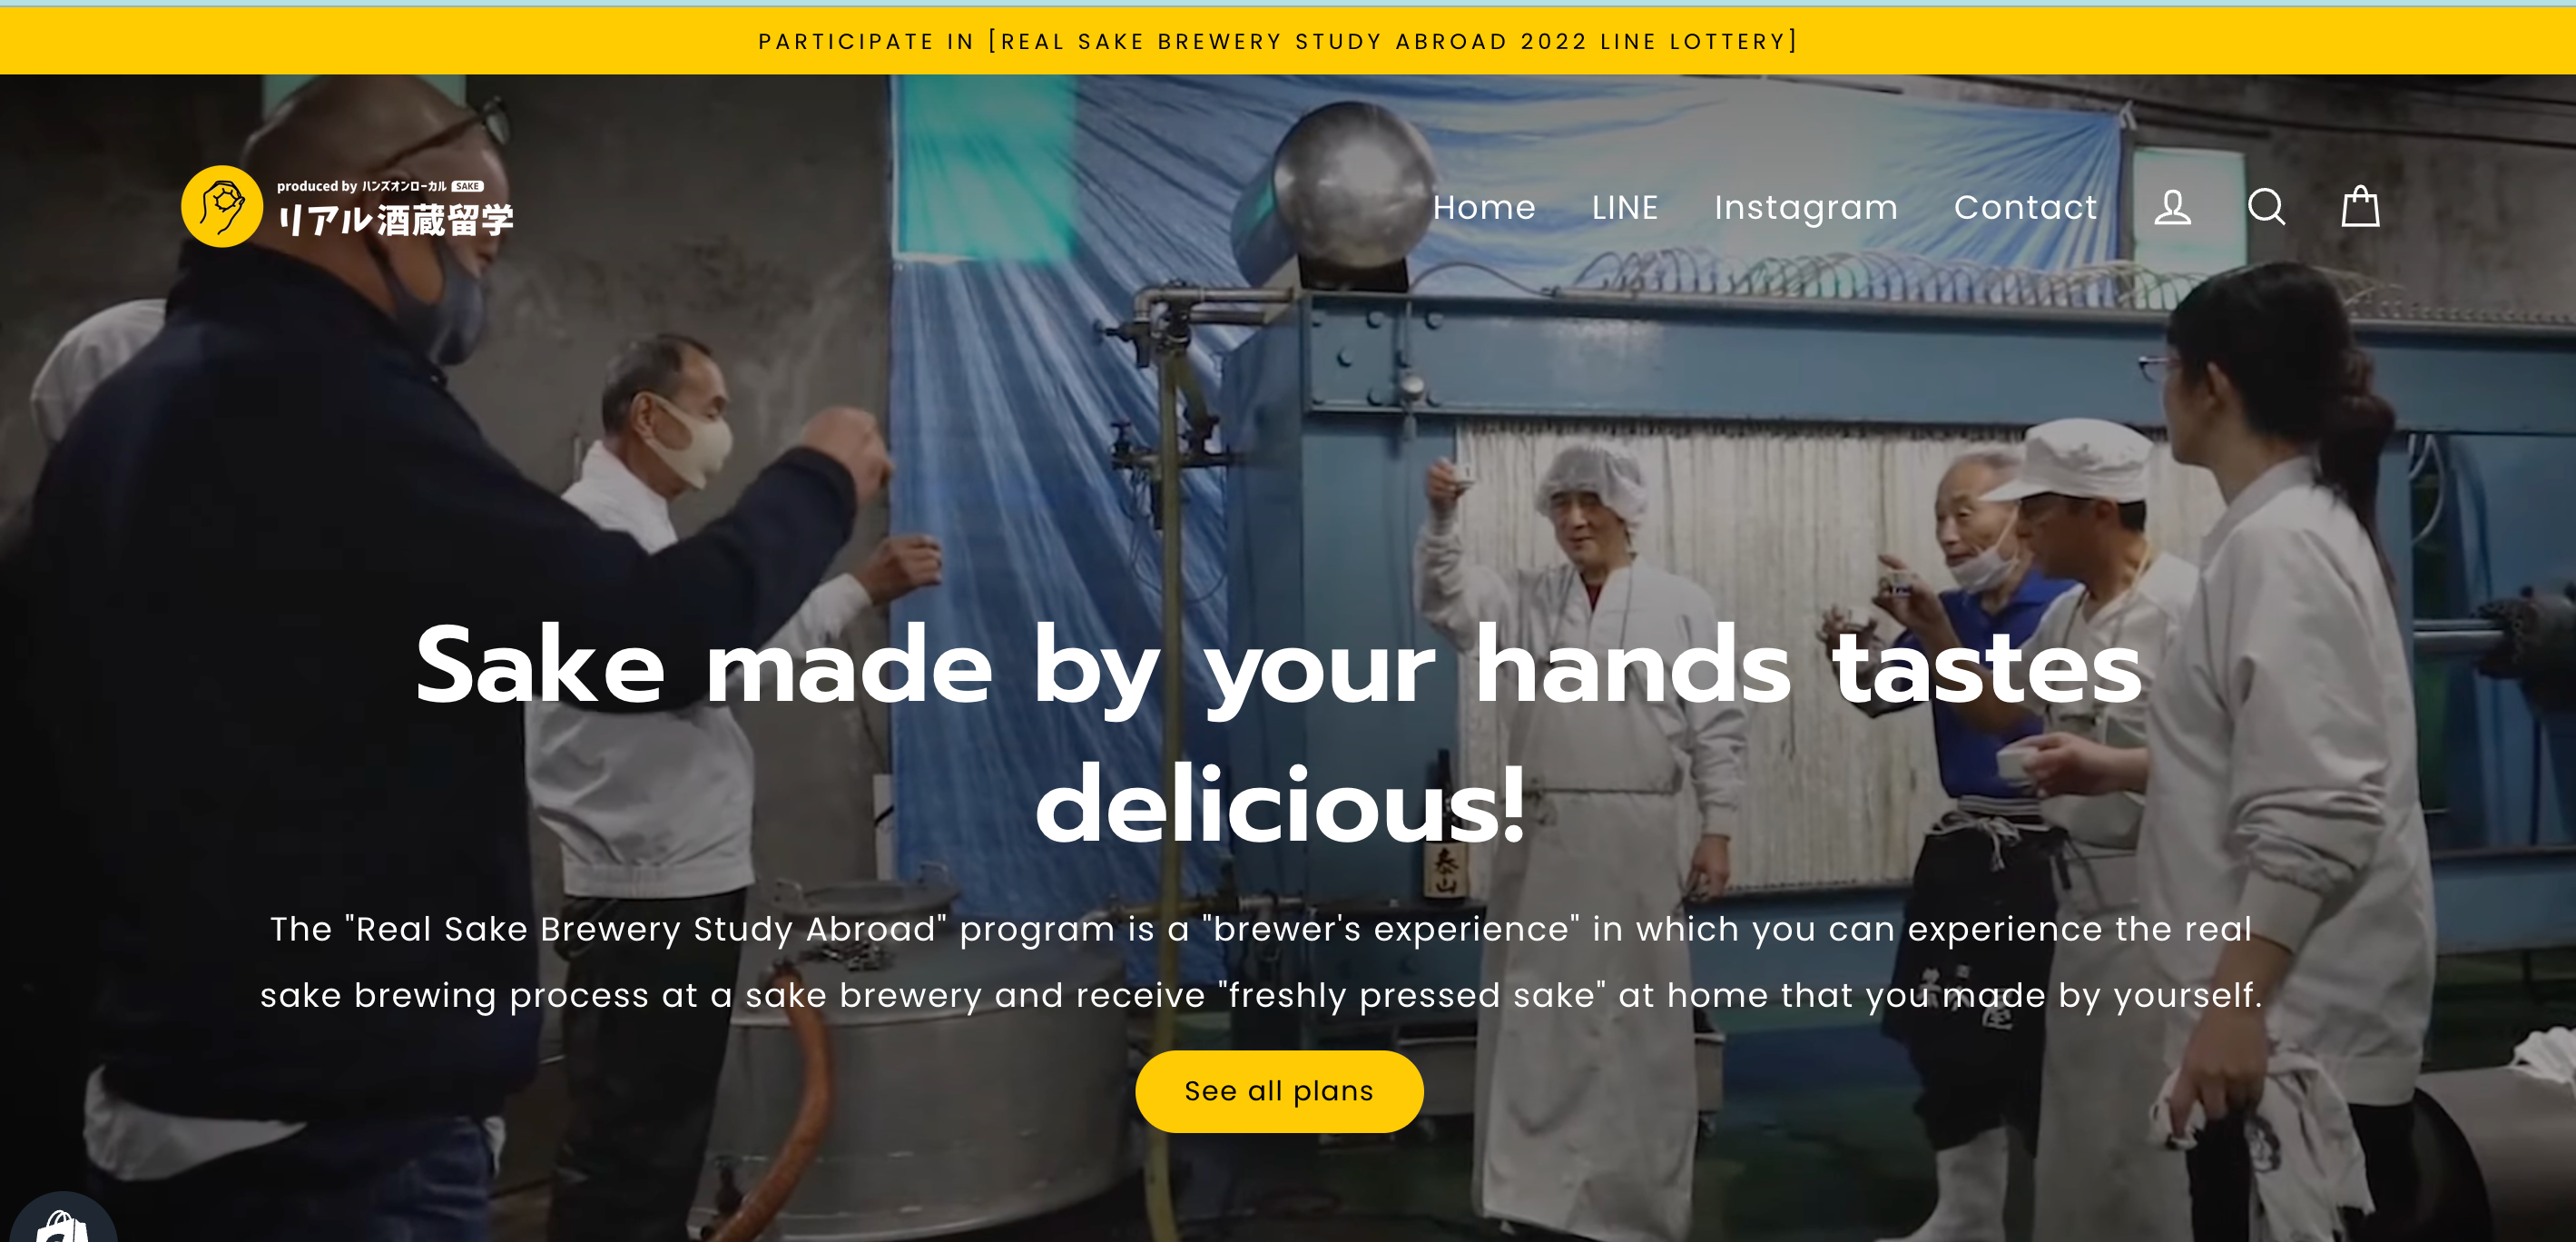2576x1242 pixels.
Task: Click the headline 'Sake made by your hands tastes'
Action: tap(1279, 666)
